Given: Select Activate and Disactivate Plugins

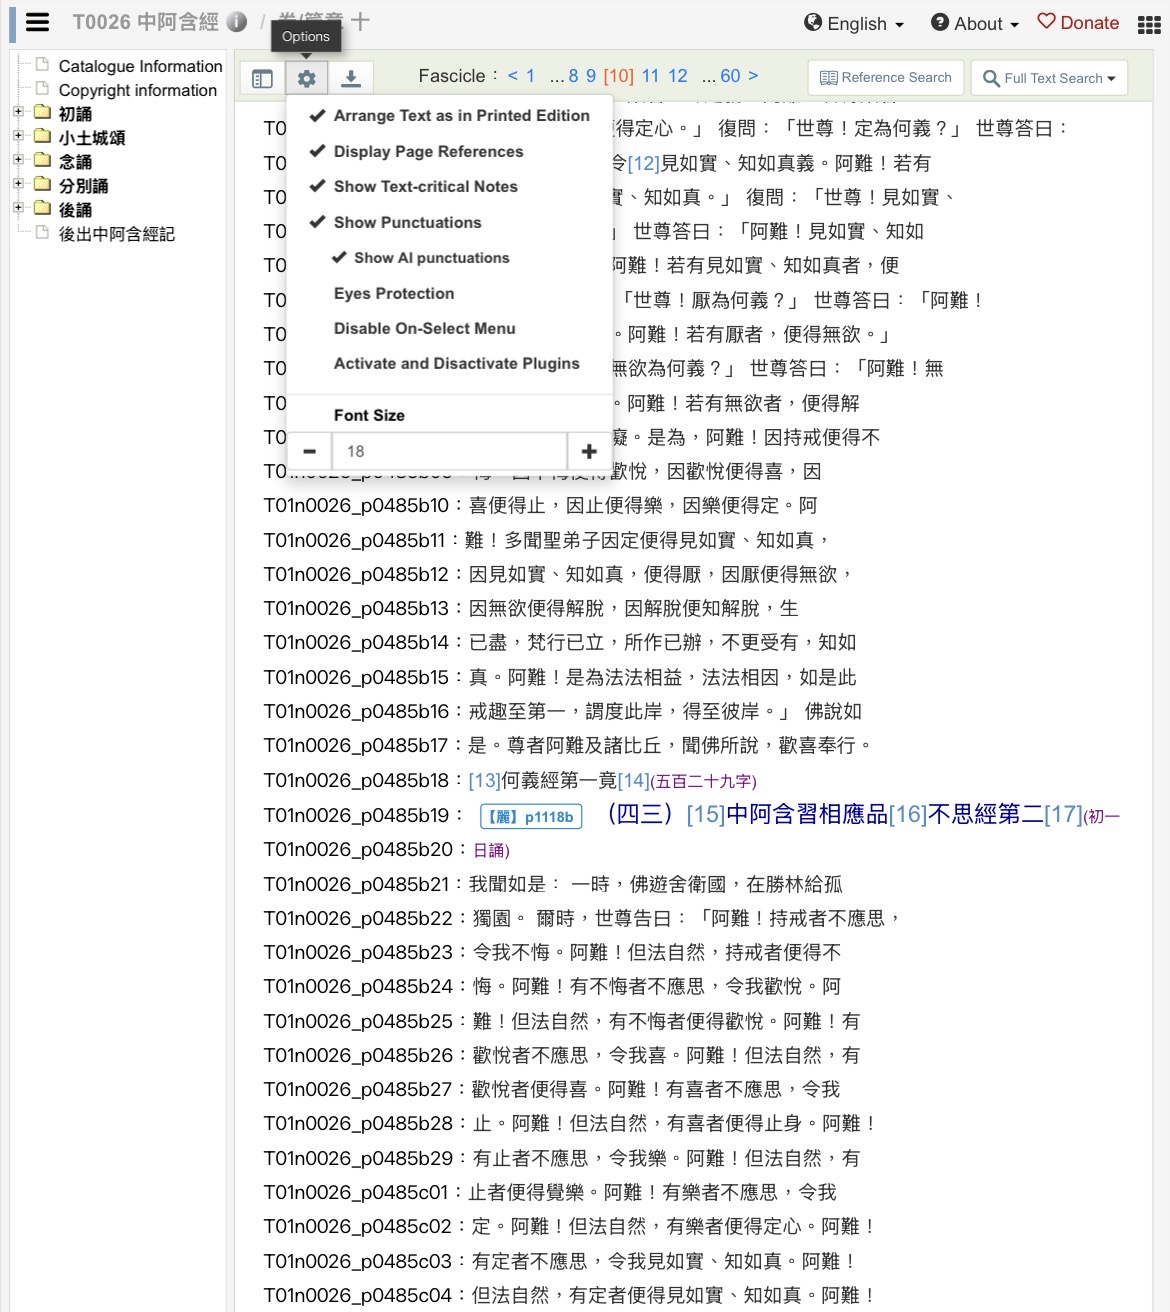Looking at the screenshot, I should pos(456,364).
